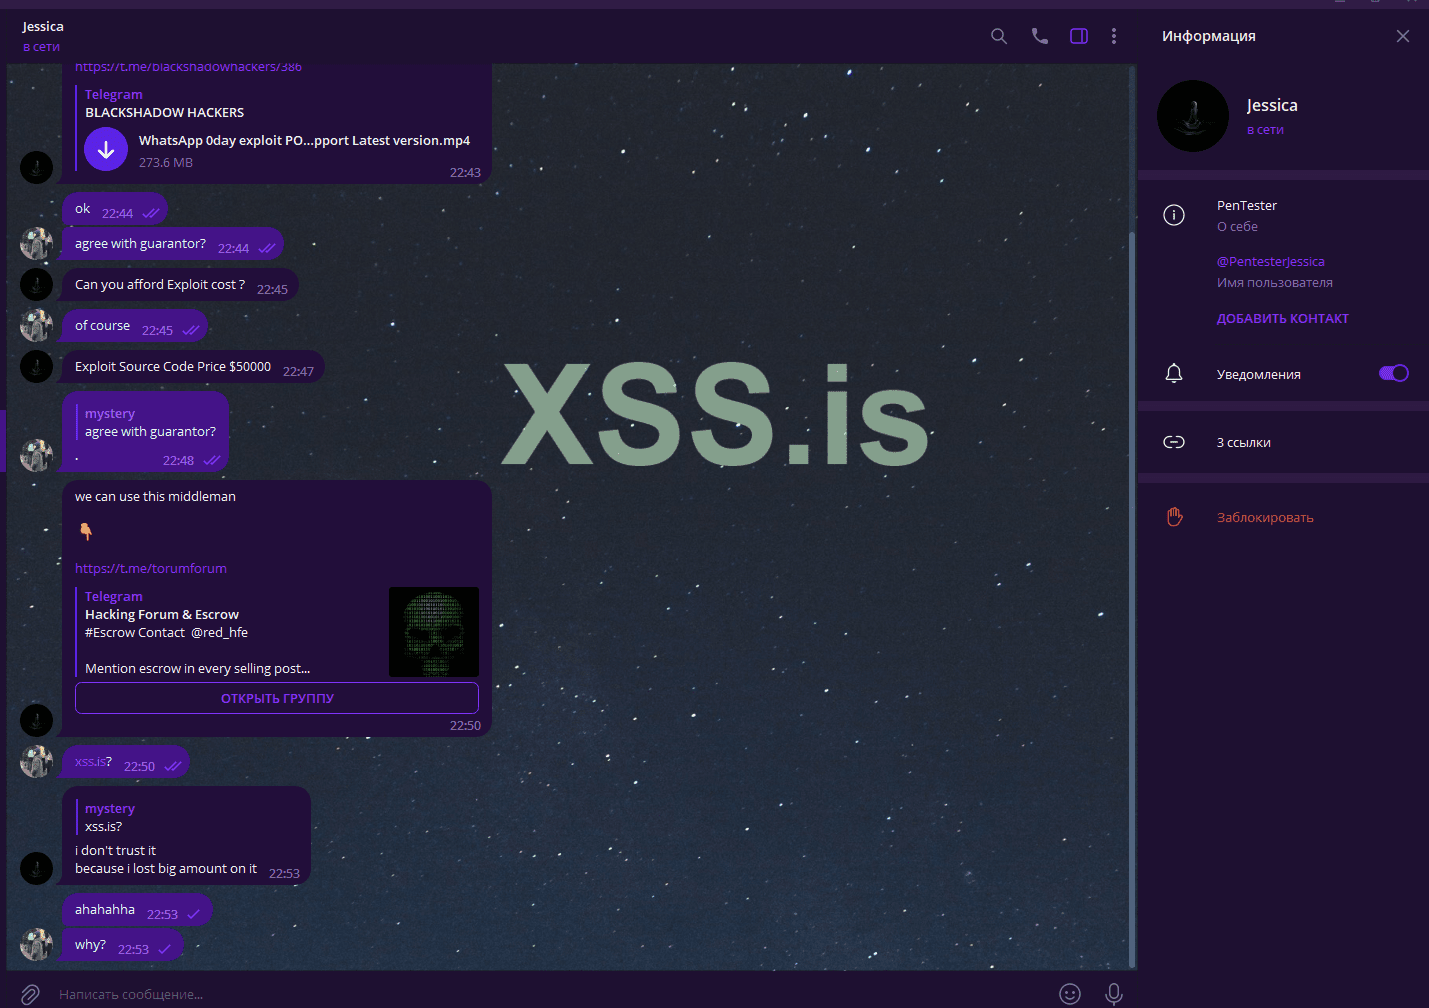Click the chain link icon beside 3 ссылки
This screenshot has height=1008, width=1429.
pyautogui.click(x=1174, y=442)
